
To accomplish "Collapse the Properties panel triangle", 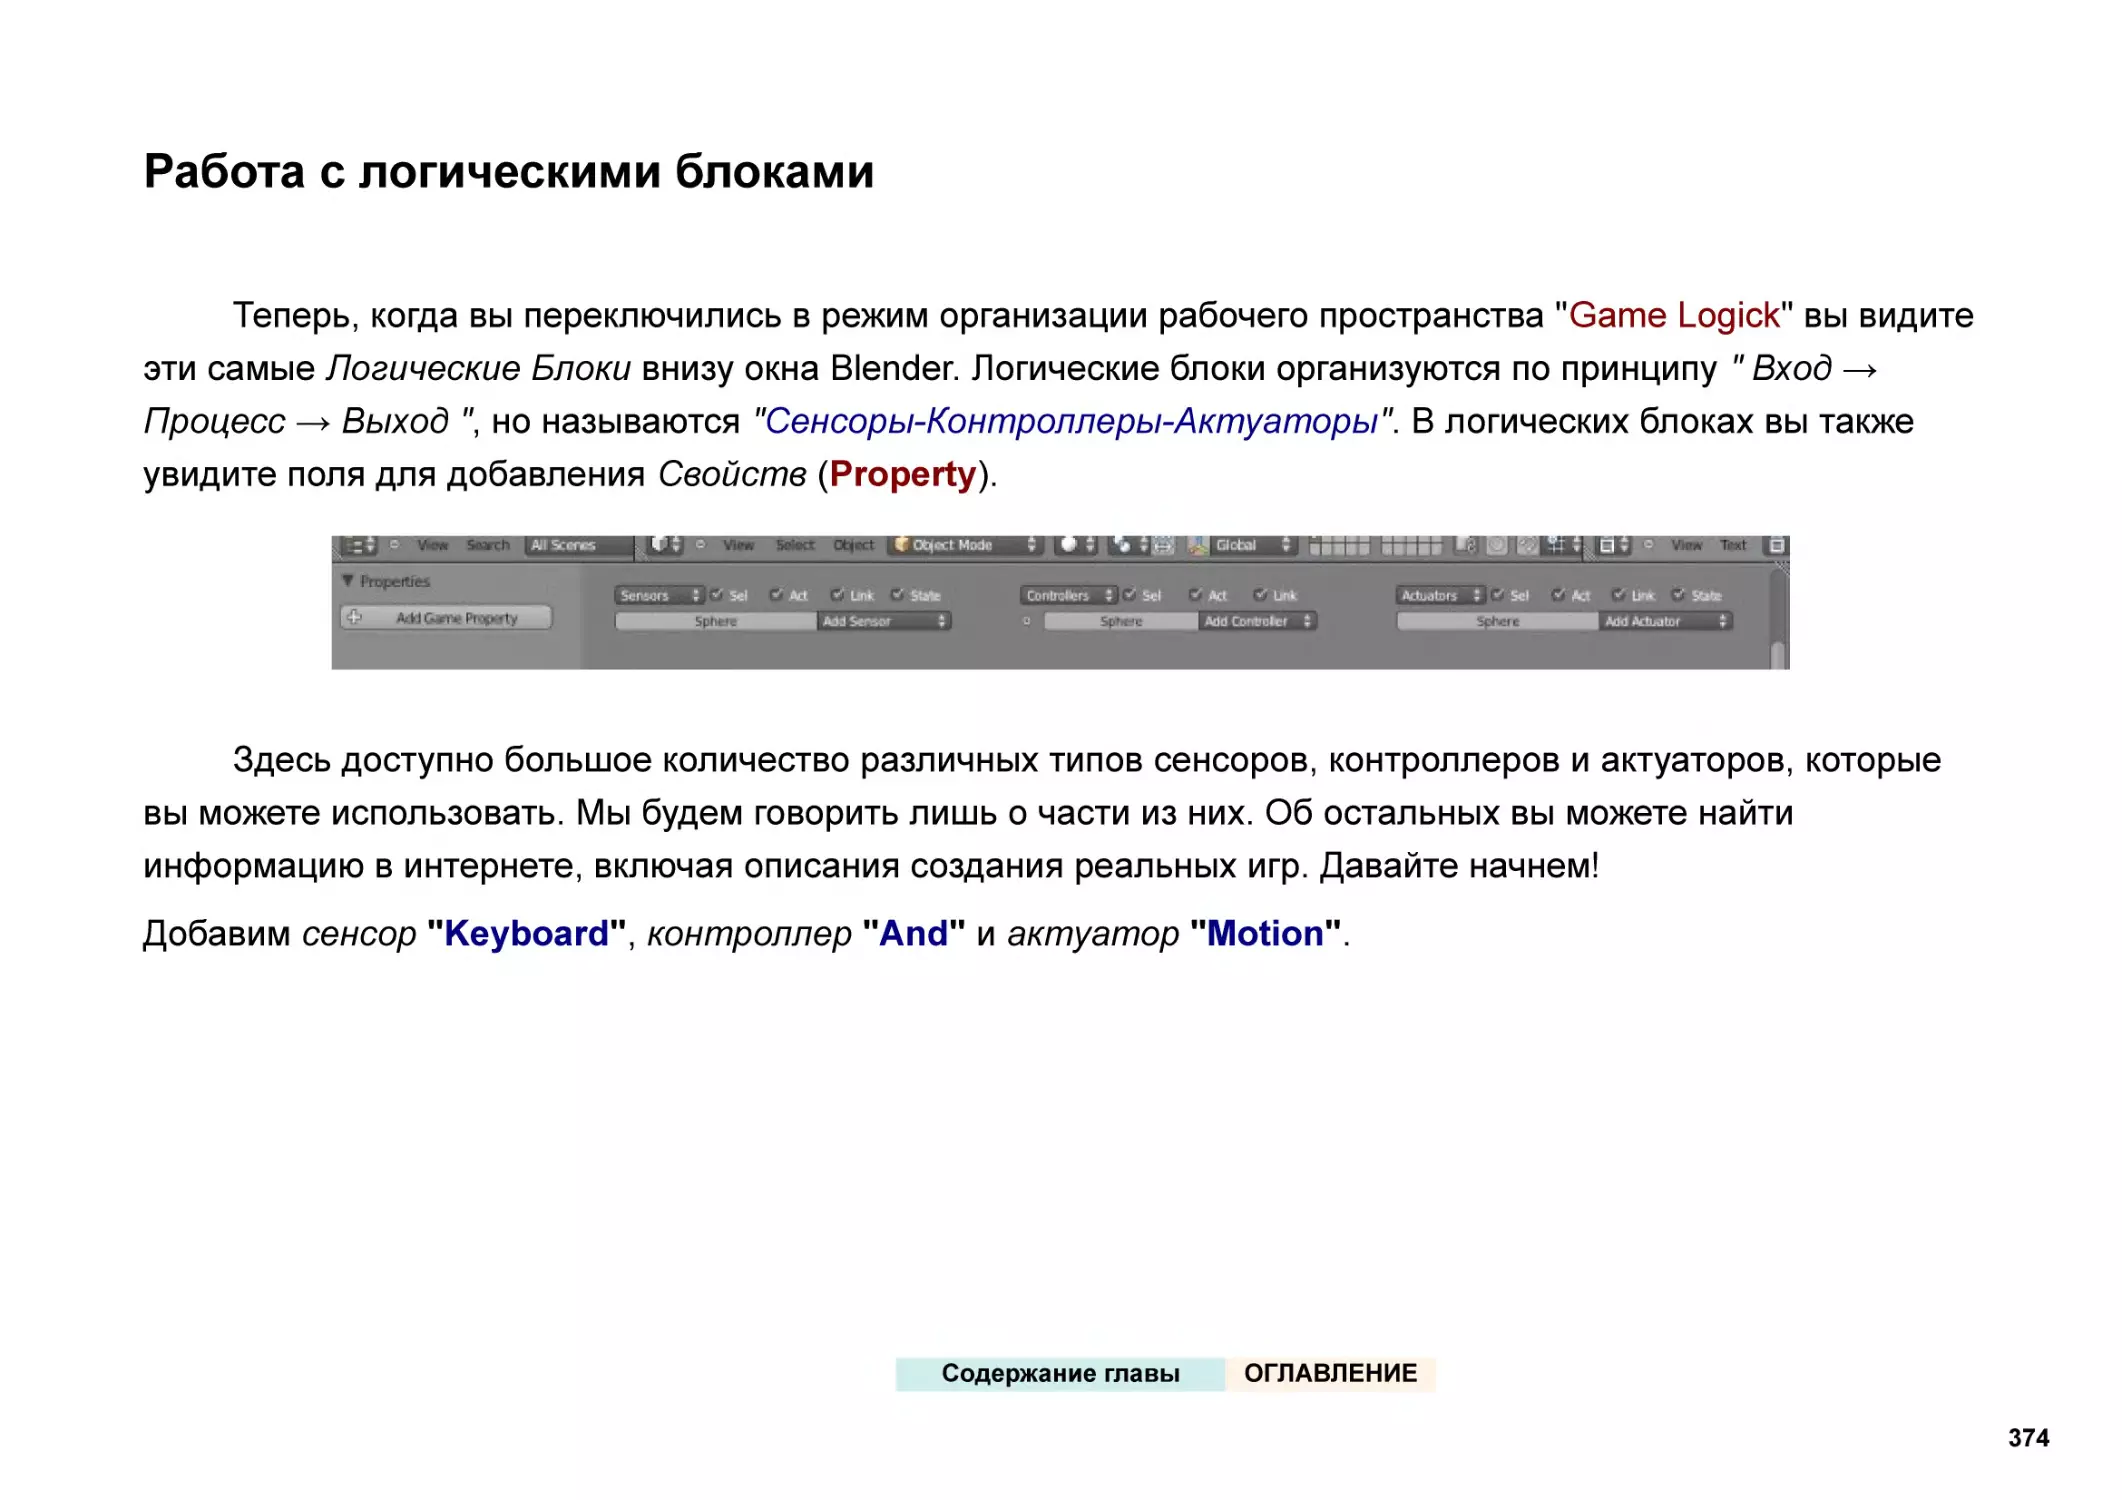I will click(348, 580).
